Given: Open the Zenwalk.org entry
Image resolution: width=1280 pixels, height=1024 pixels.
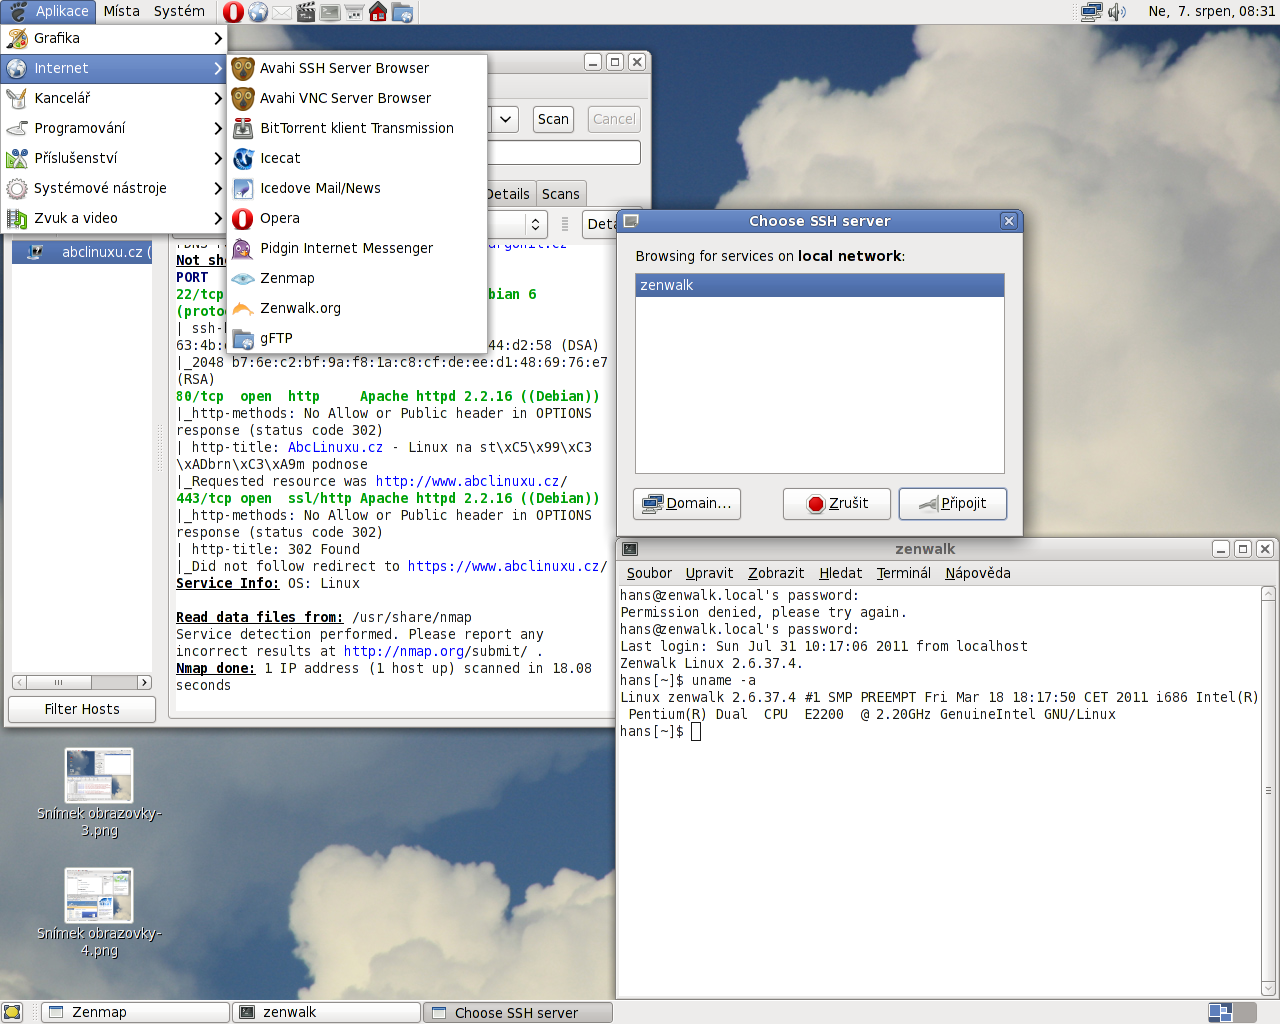Looking at the screenshot, I should [x=358, y=308].
